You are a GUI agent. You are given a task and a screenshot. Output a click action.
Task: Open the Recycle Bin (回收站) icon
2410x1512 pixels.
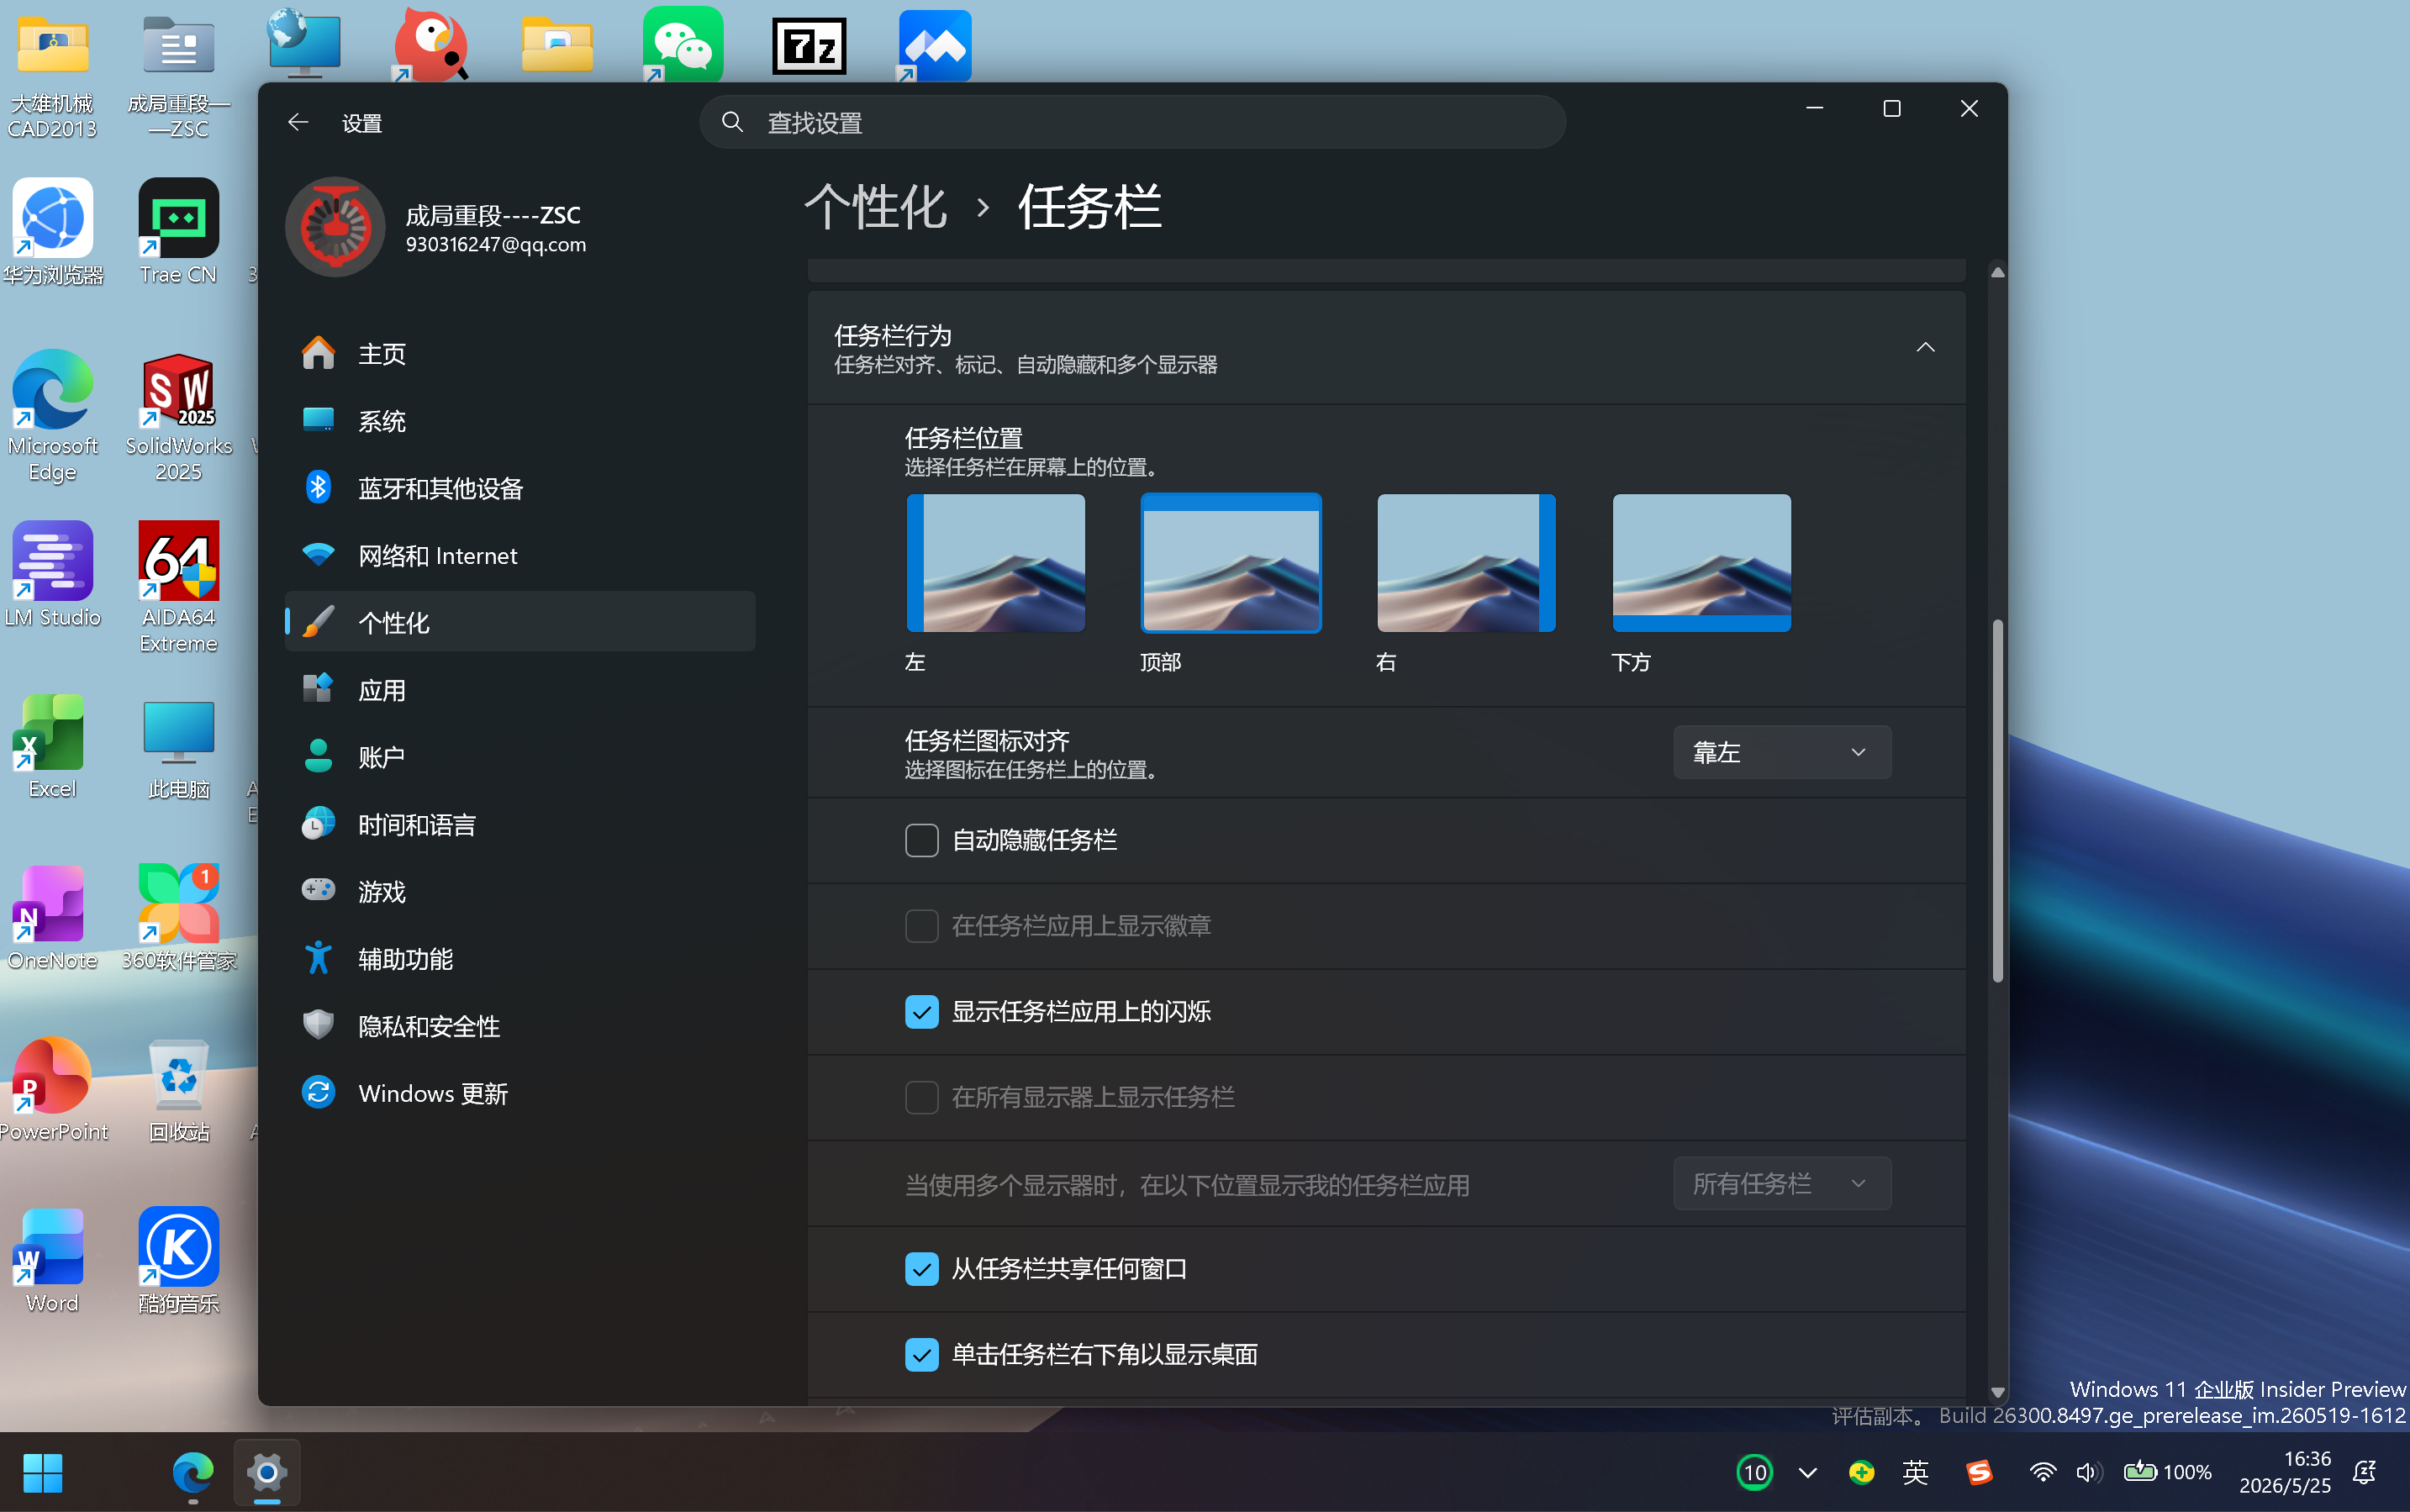pos(179,1089)
